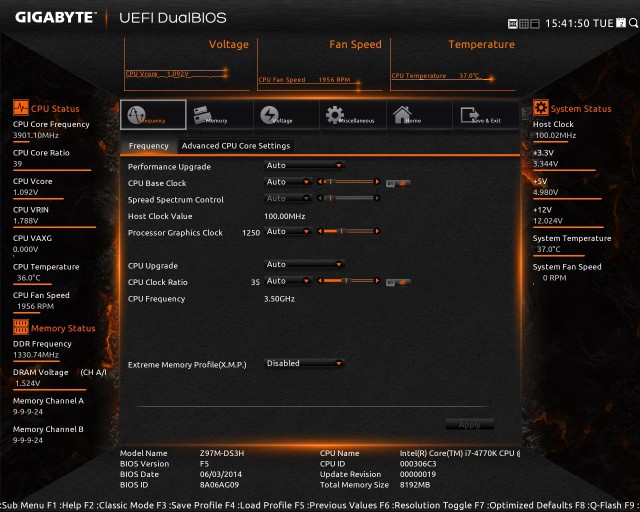Toggle the CPU Base Clock on/off switch

[x=398, y=183]
